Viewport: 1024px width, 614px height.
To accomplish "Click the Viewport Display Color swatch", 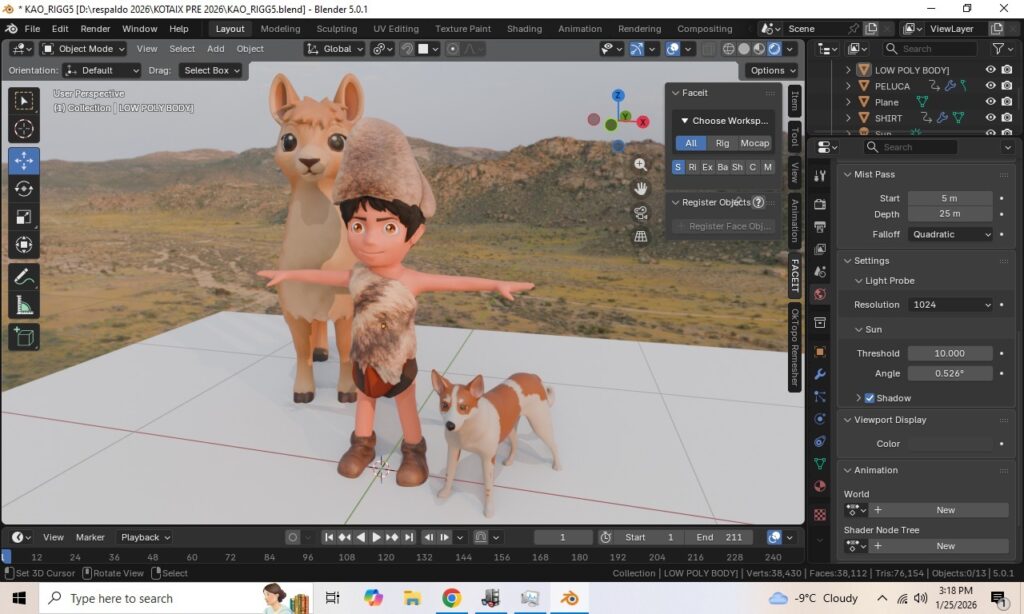I will point(951,444).
